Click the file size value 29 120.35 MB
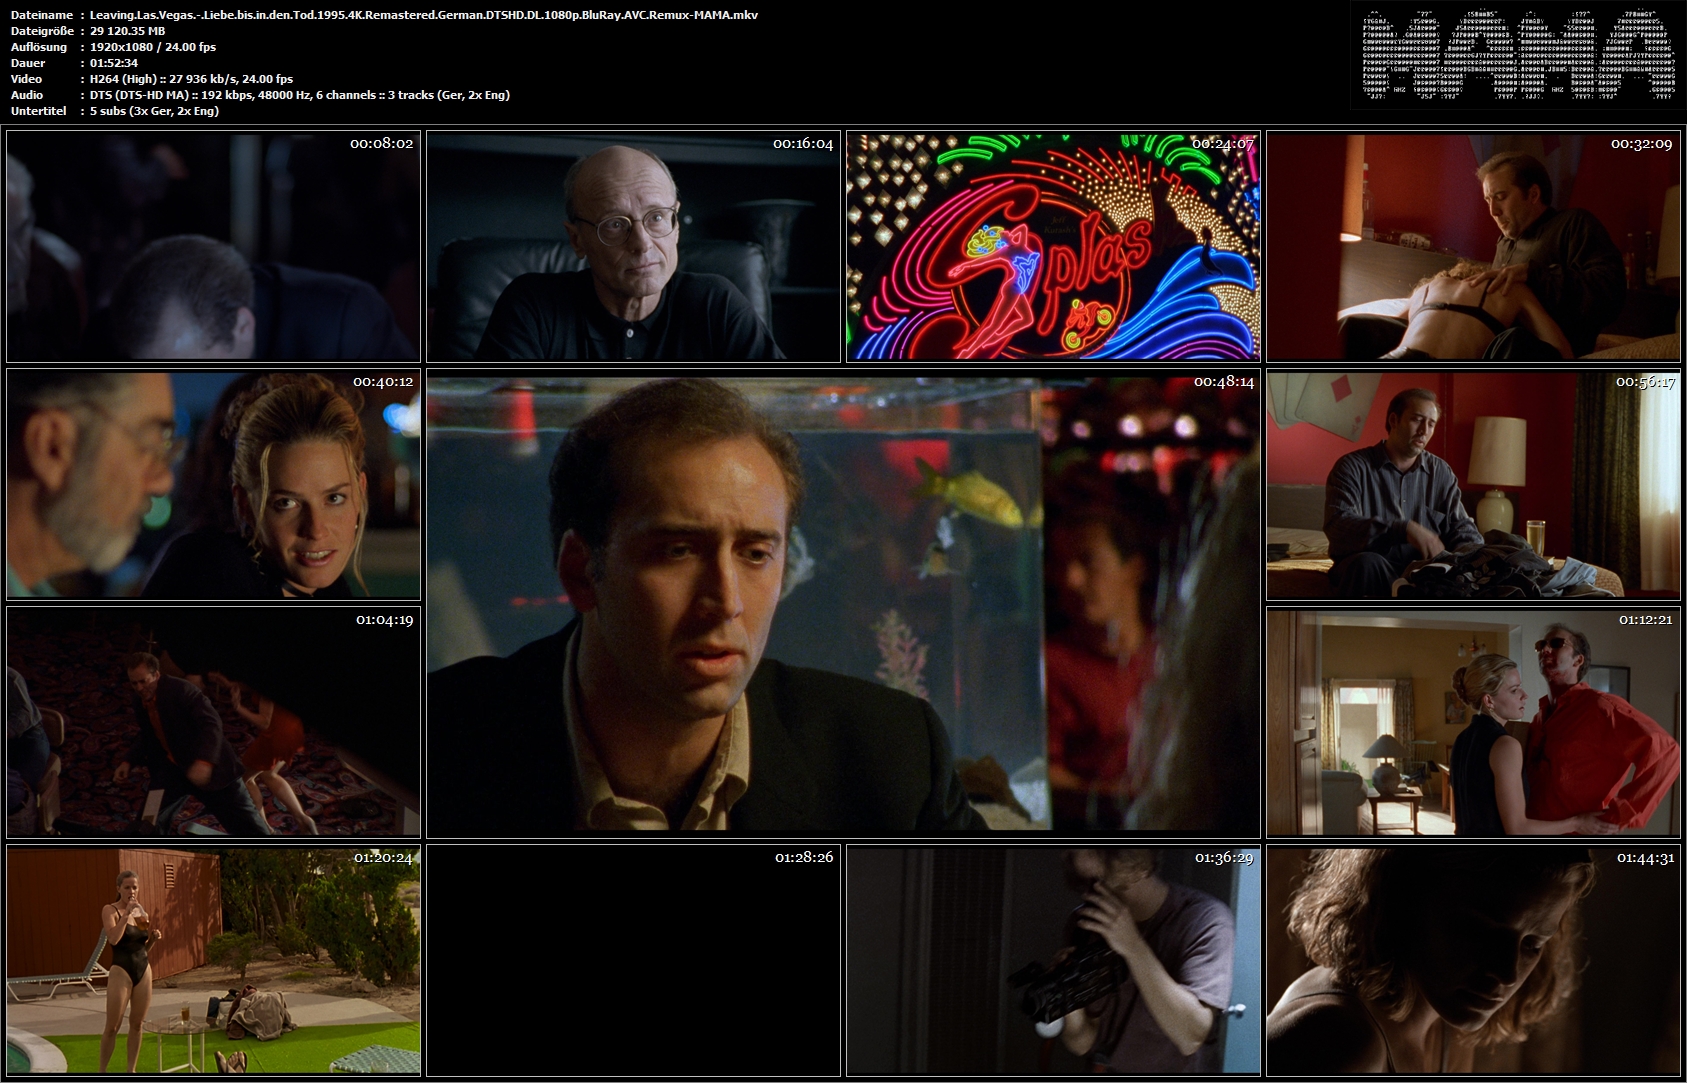 127,31
